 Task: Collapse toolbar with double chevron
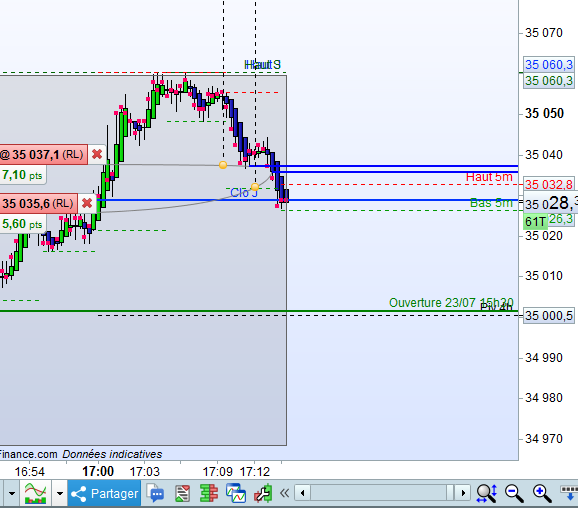(x=284, y=493)
